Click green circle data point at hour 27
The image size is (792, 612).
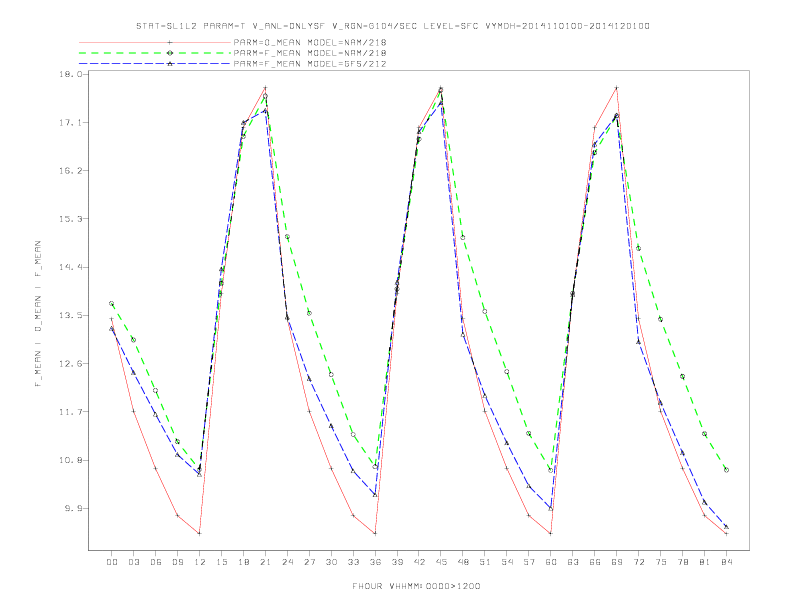pyautogui.click(x=309, y=313)
